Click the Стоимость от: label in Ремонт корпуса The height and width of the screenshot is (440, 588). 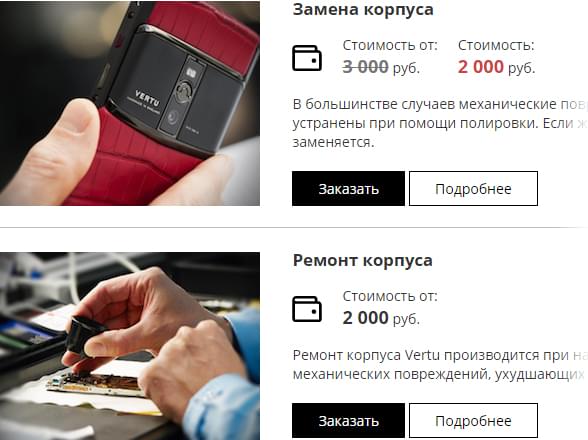tap(390, 296)
